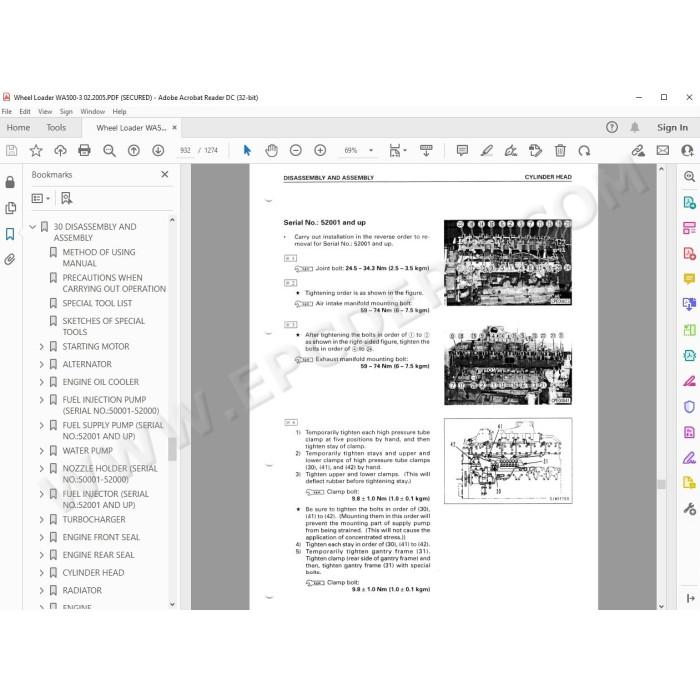Go to previous page arrow
700x700 pixels.
133,150
